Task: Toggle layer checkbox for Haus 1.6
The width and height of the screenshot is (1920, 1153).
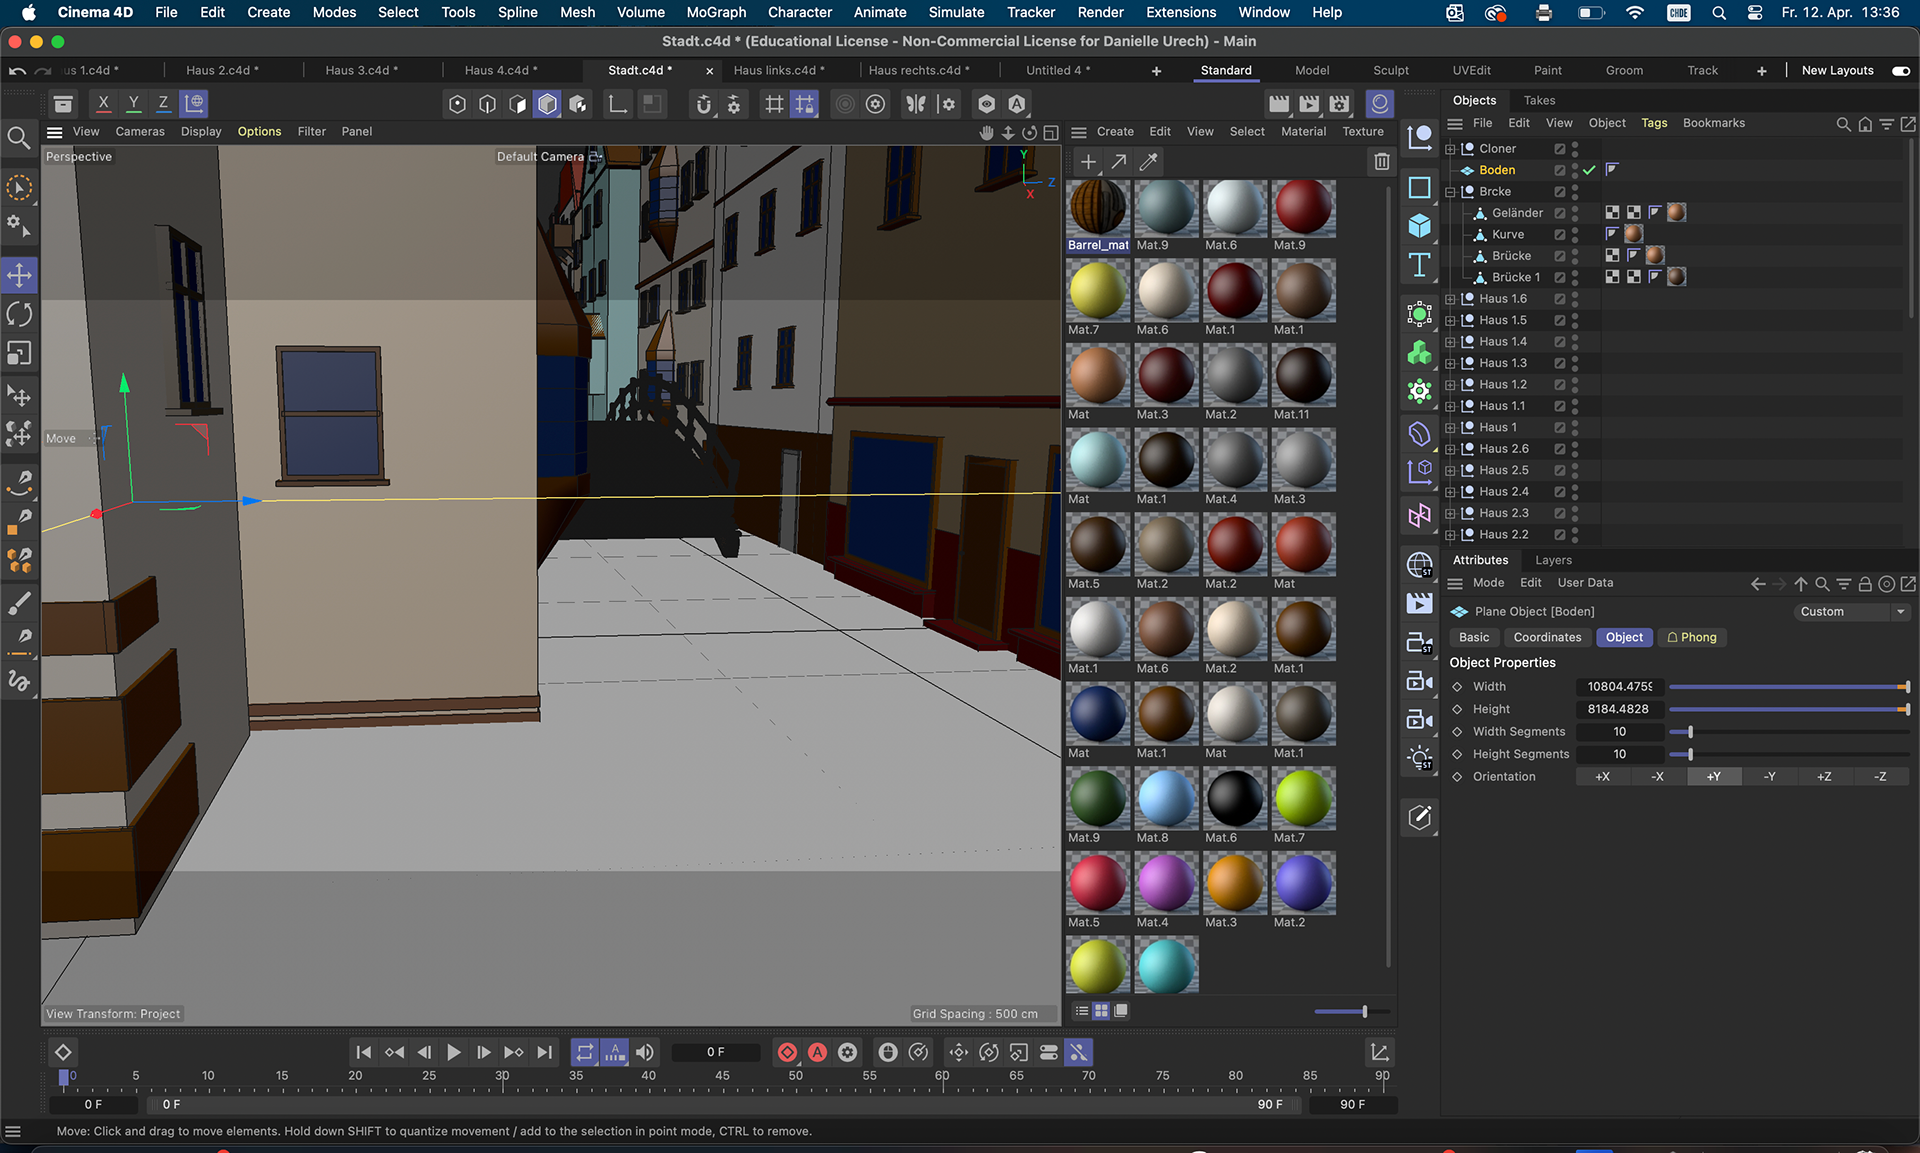Action: click(x=1559, y=299)
